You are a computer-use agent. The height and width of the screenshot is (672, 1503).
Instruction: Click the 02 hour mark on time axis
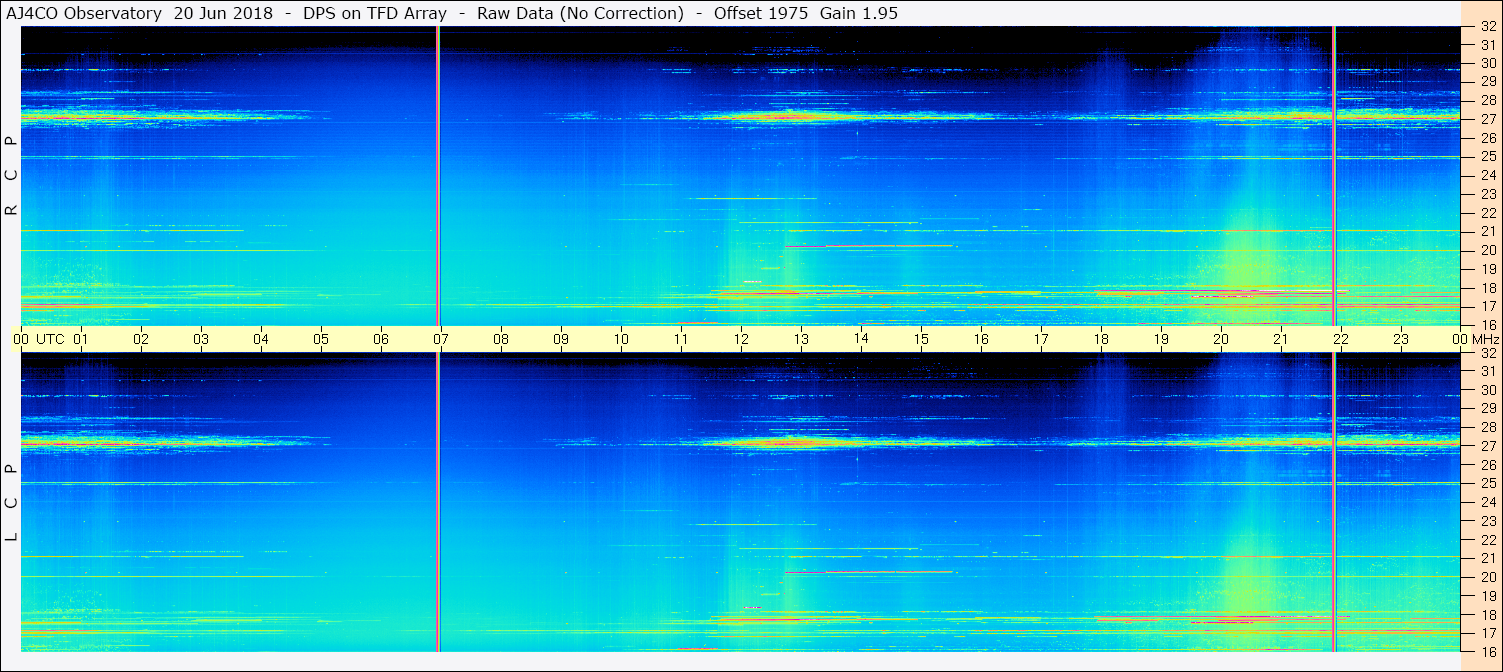[x=141, y=339]
